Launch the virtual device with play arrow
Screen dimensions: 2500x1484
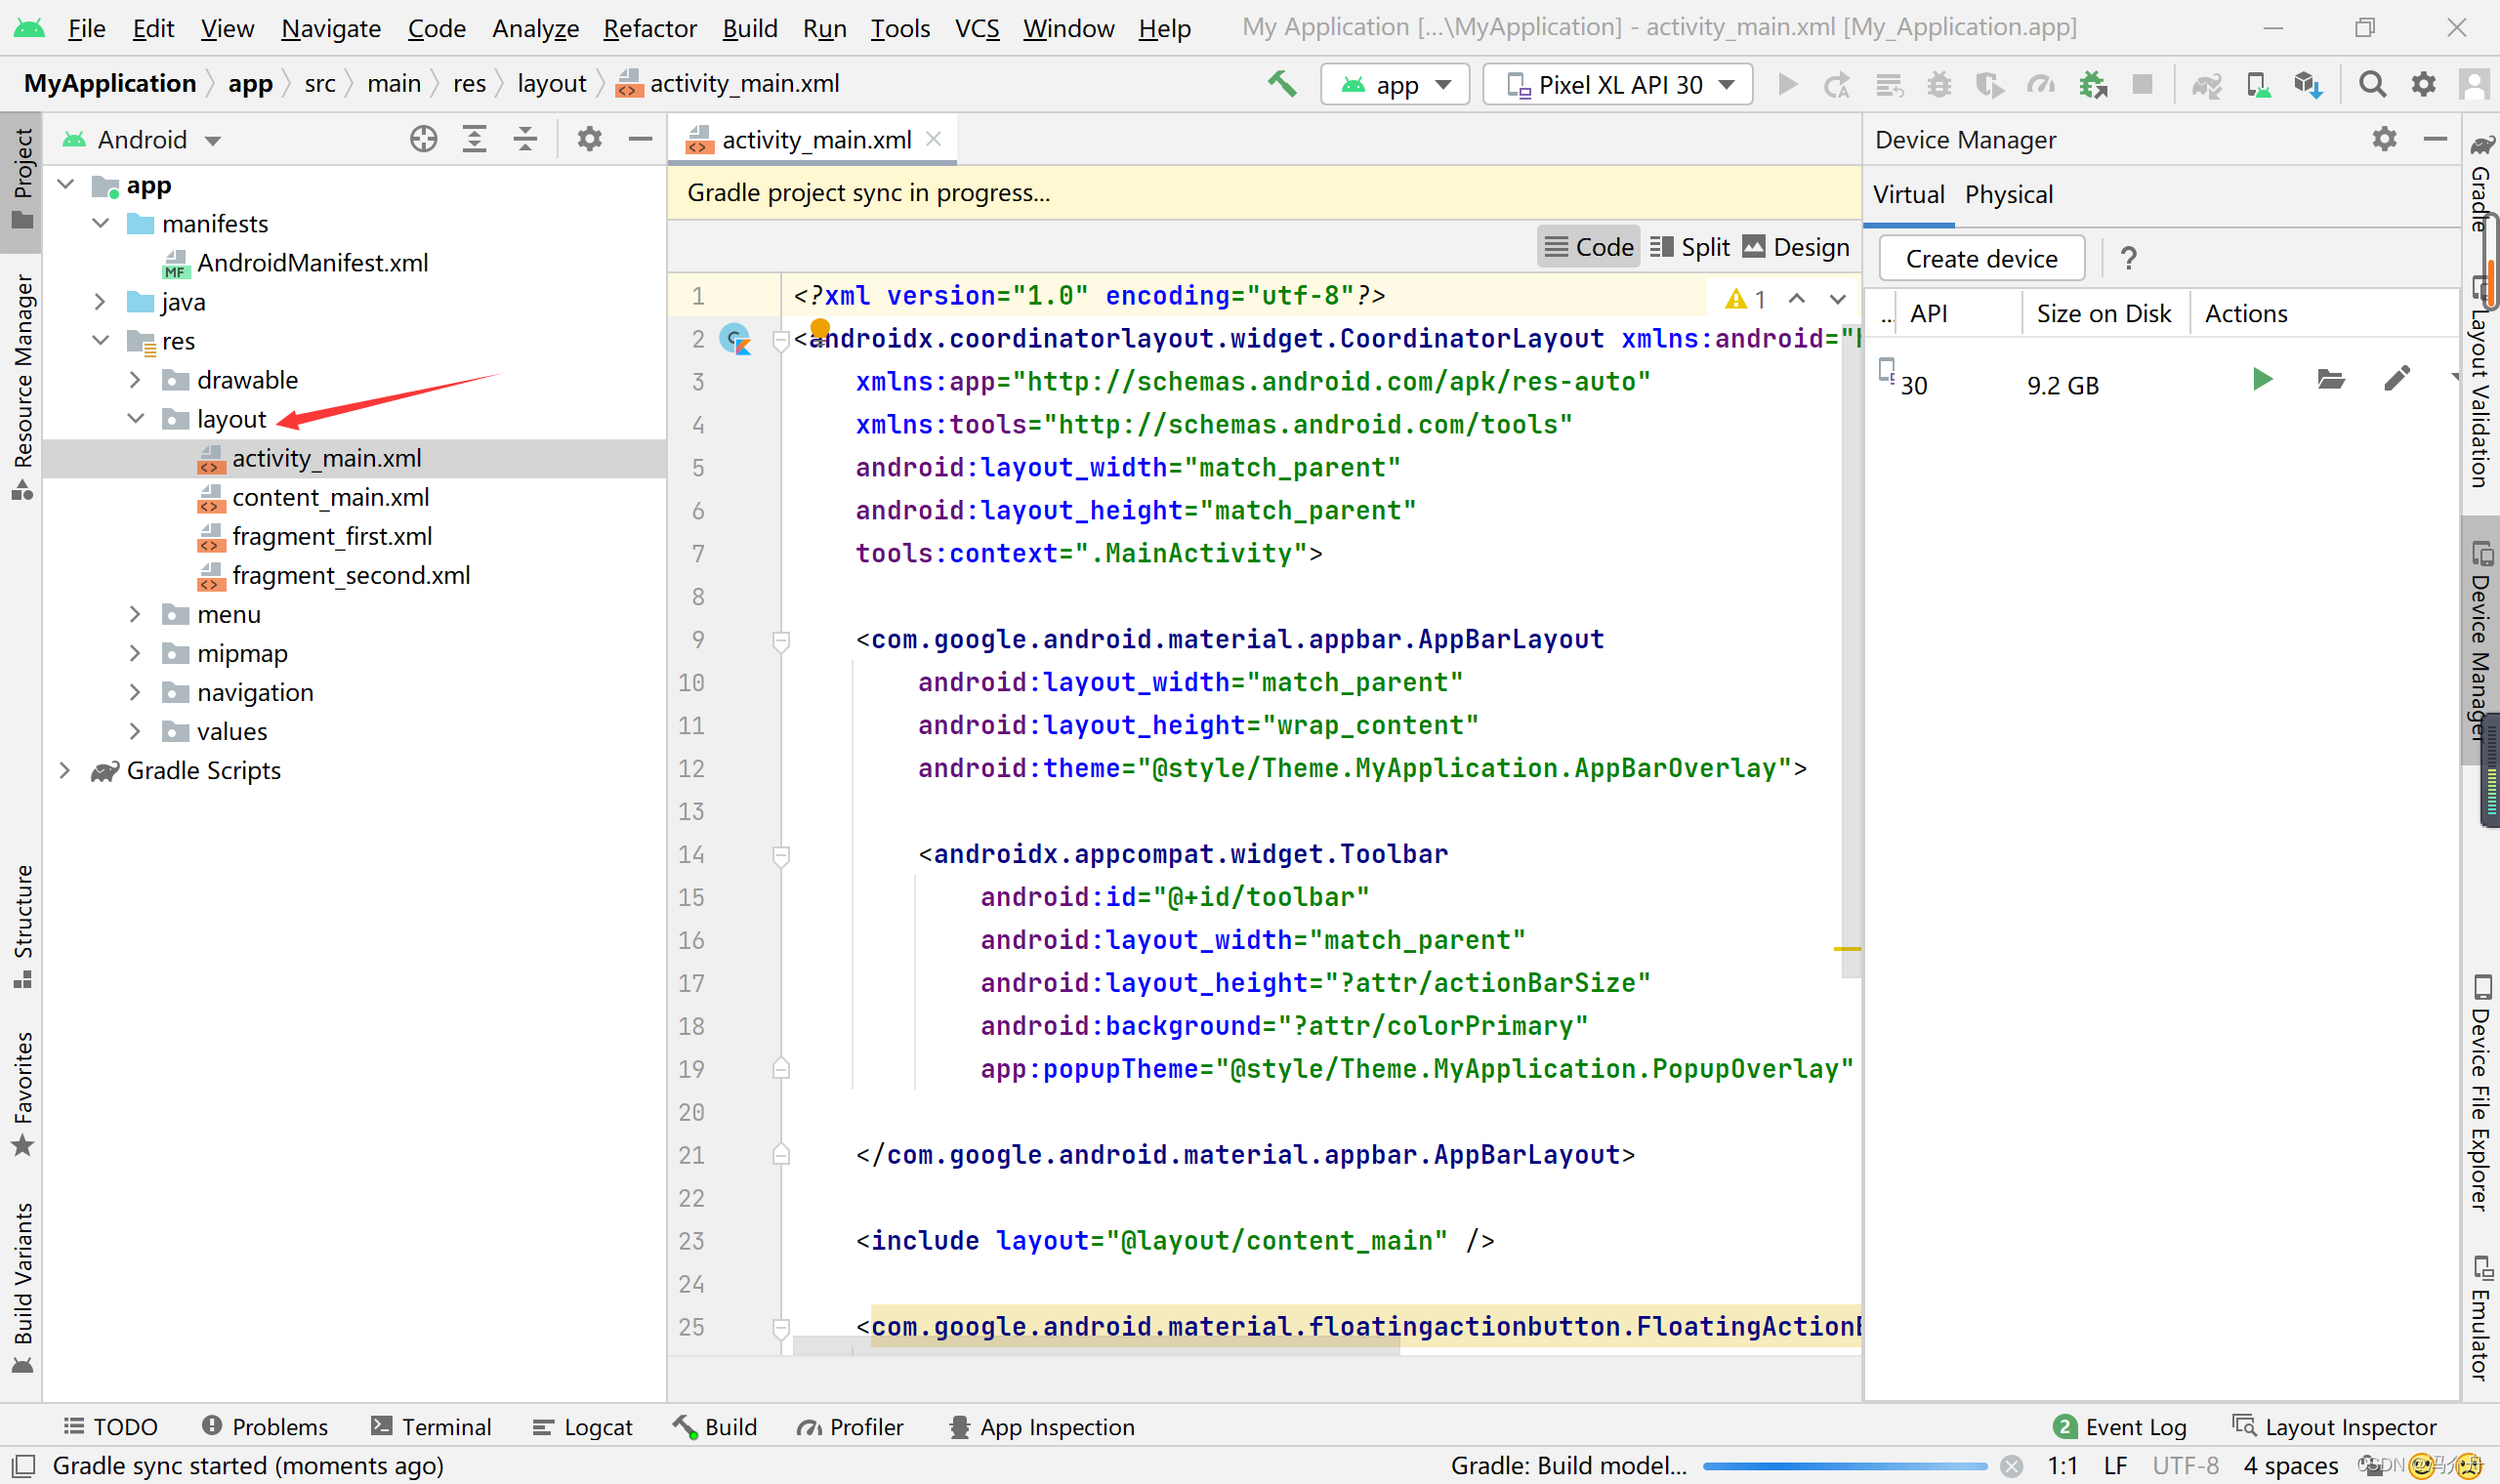click(x=2262, y=380)
